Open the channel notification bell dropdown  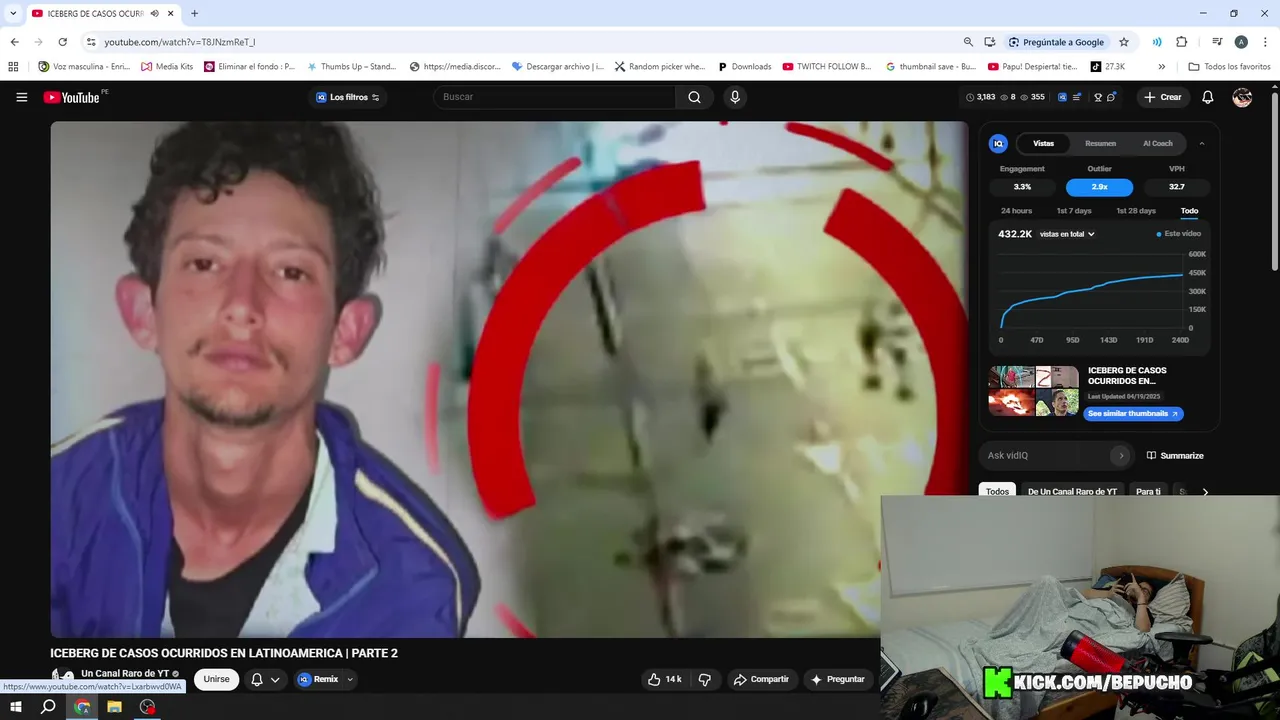[265, 679]
